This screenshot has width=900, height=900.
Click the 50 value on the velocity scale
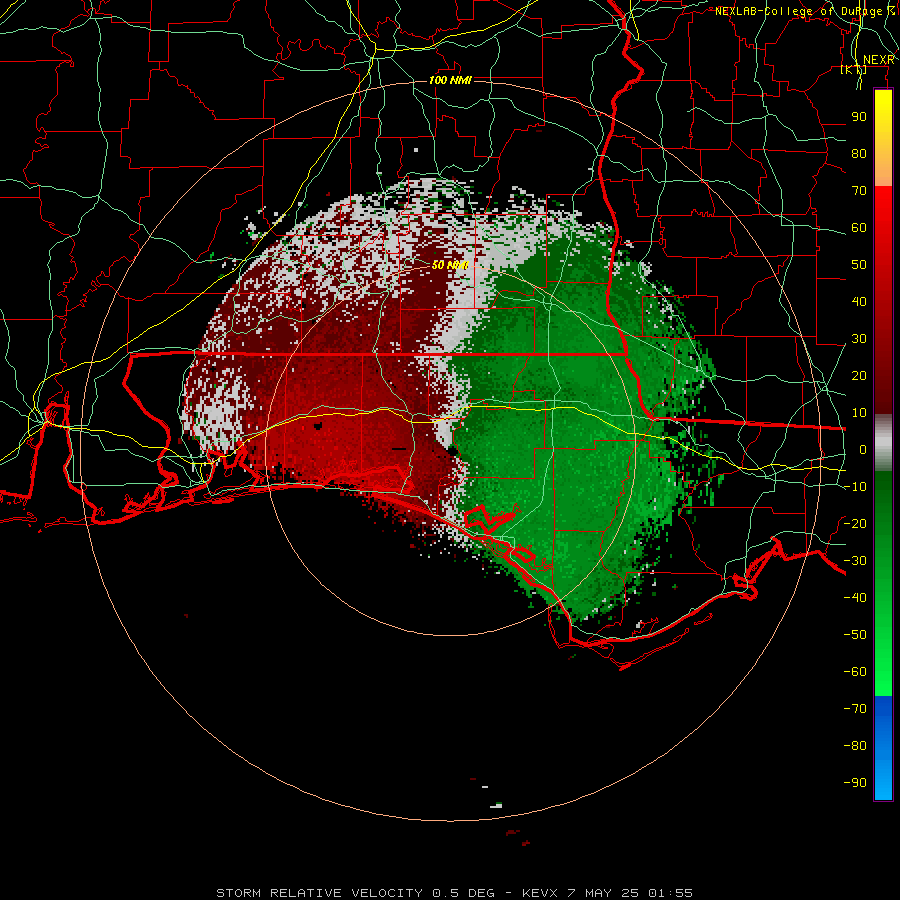[x=859, y=265]
